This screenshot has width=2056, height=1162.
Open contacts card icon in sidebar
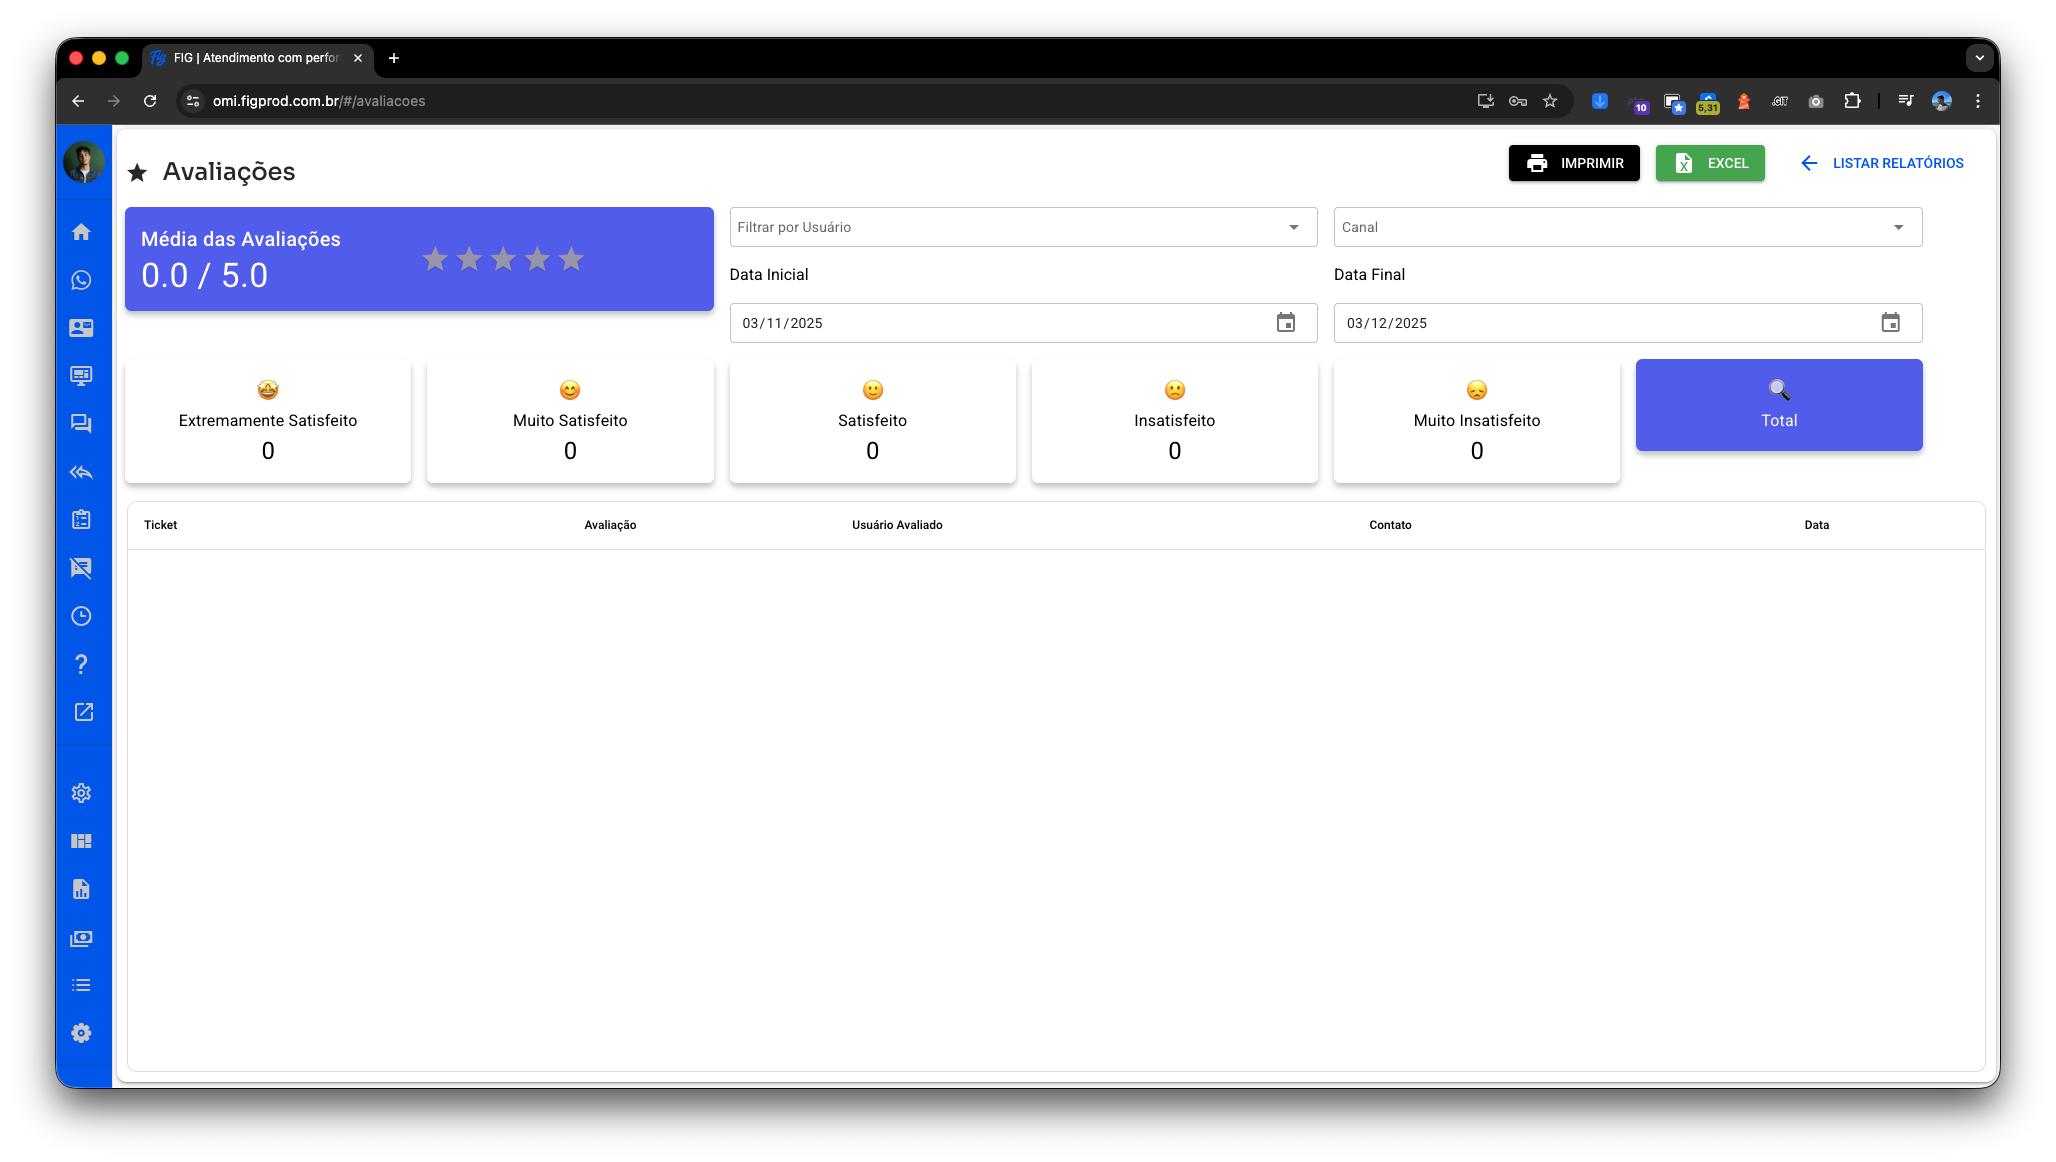[81, 328]
